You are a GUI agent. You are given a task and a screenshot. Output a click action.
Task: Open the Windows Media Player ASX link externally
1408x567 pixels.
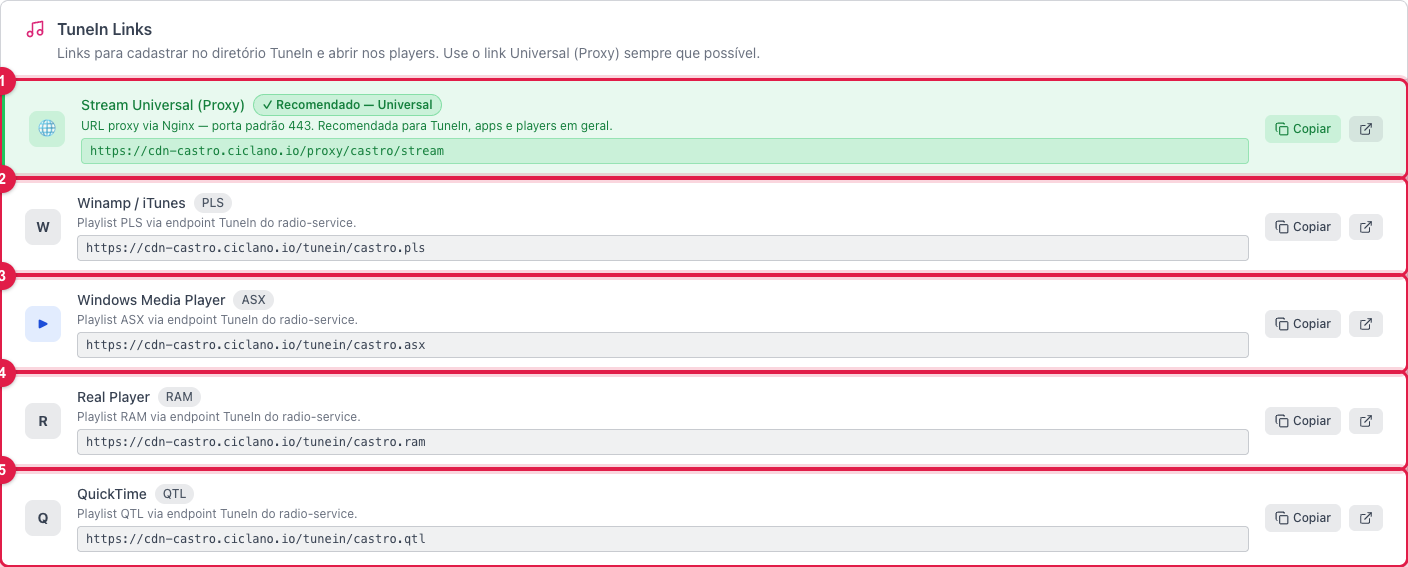(x=1366, y=324)
